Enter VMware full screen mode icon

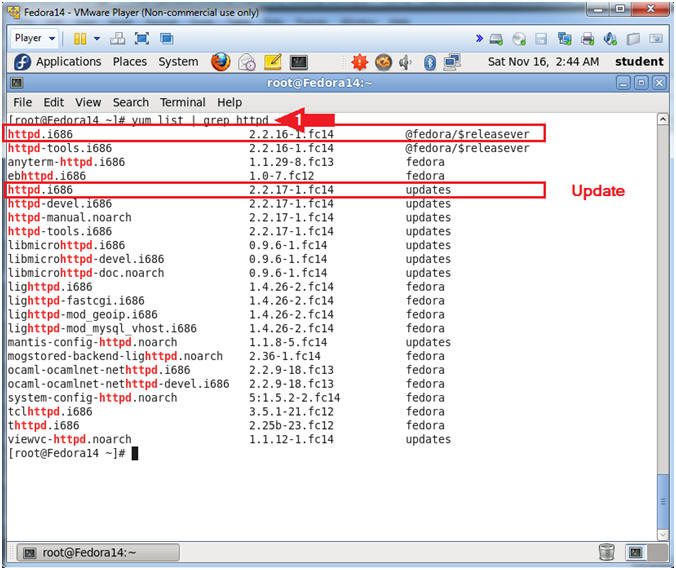click(x=142, y=39)
